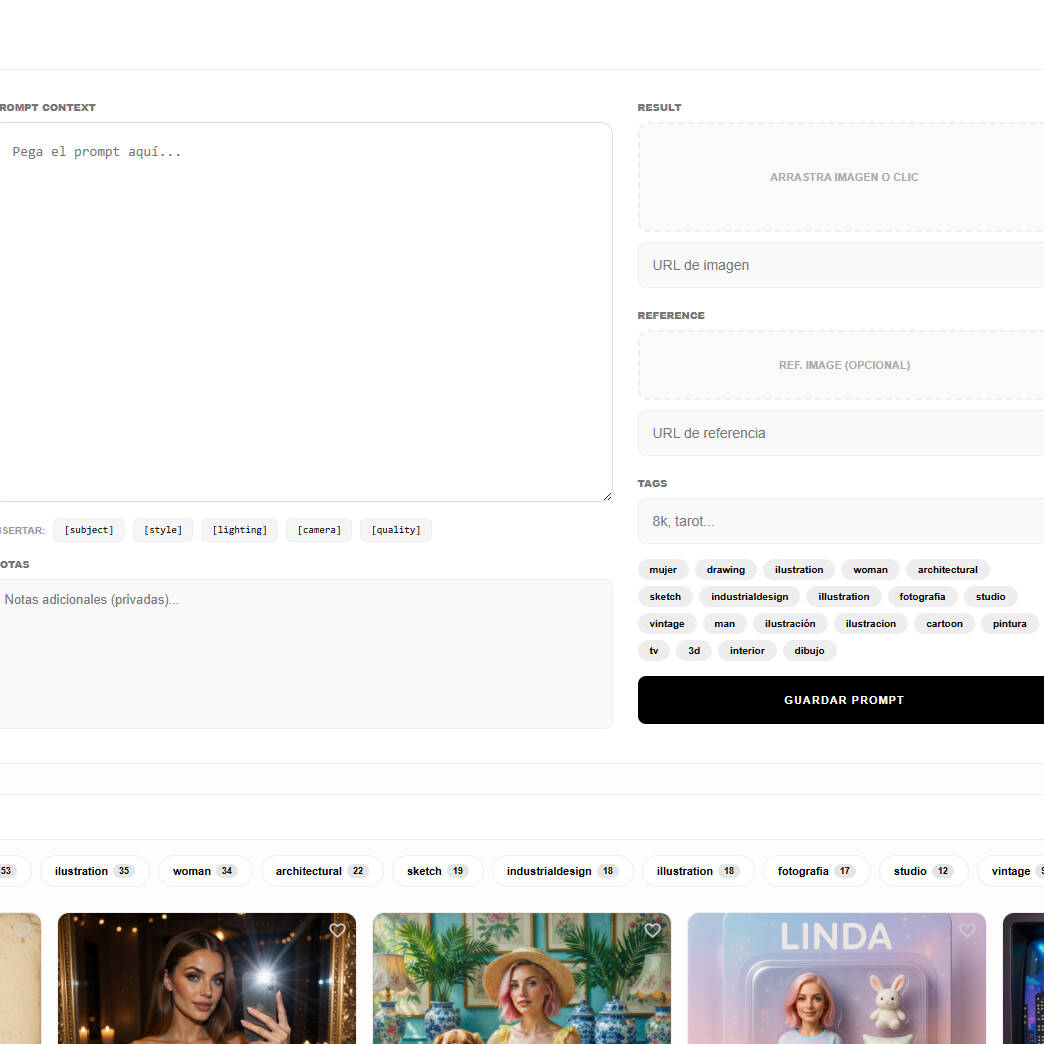
Task: Open the optional reference image upload area
Action: coord(843,365)
